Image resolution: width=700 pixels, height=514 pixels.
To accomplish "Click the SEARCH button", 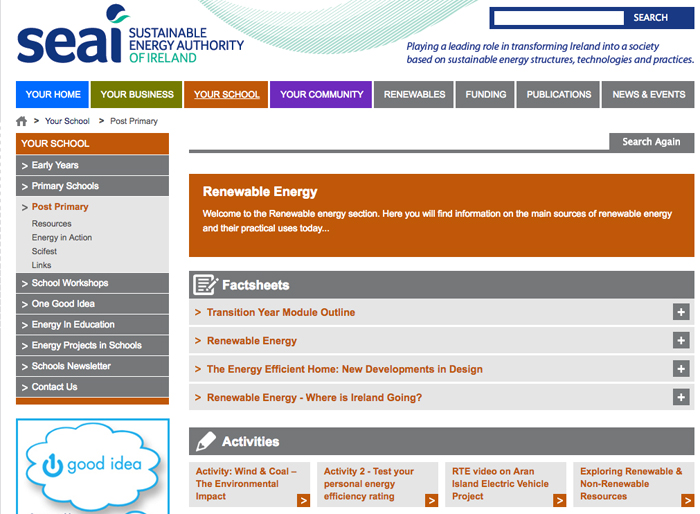I will 650,18.
